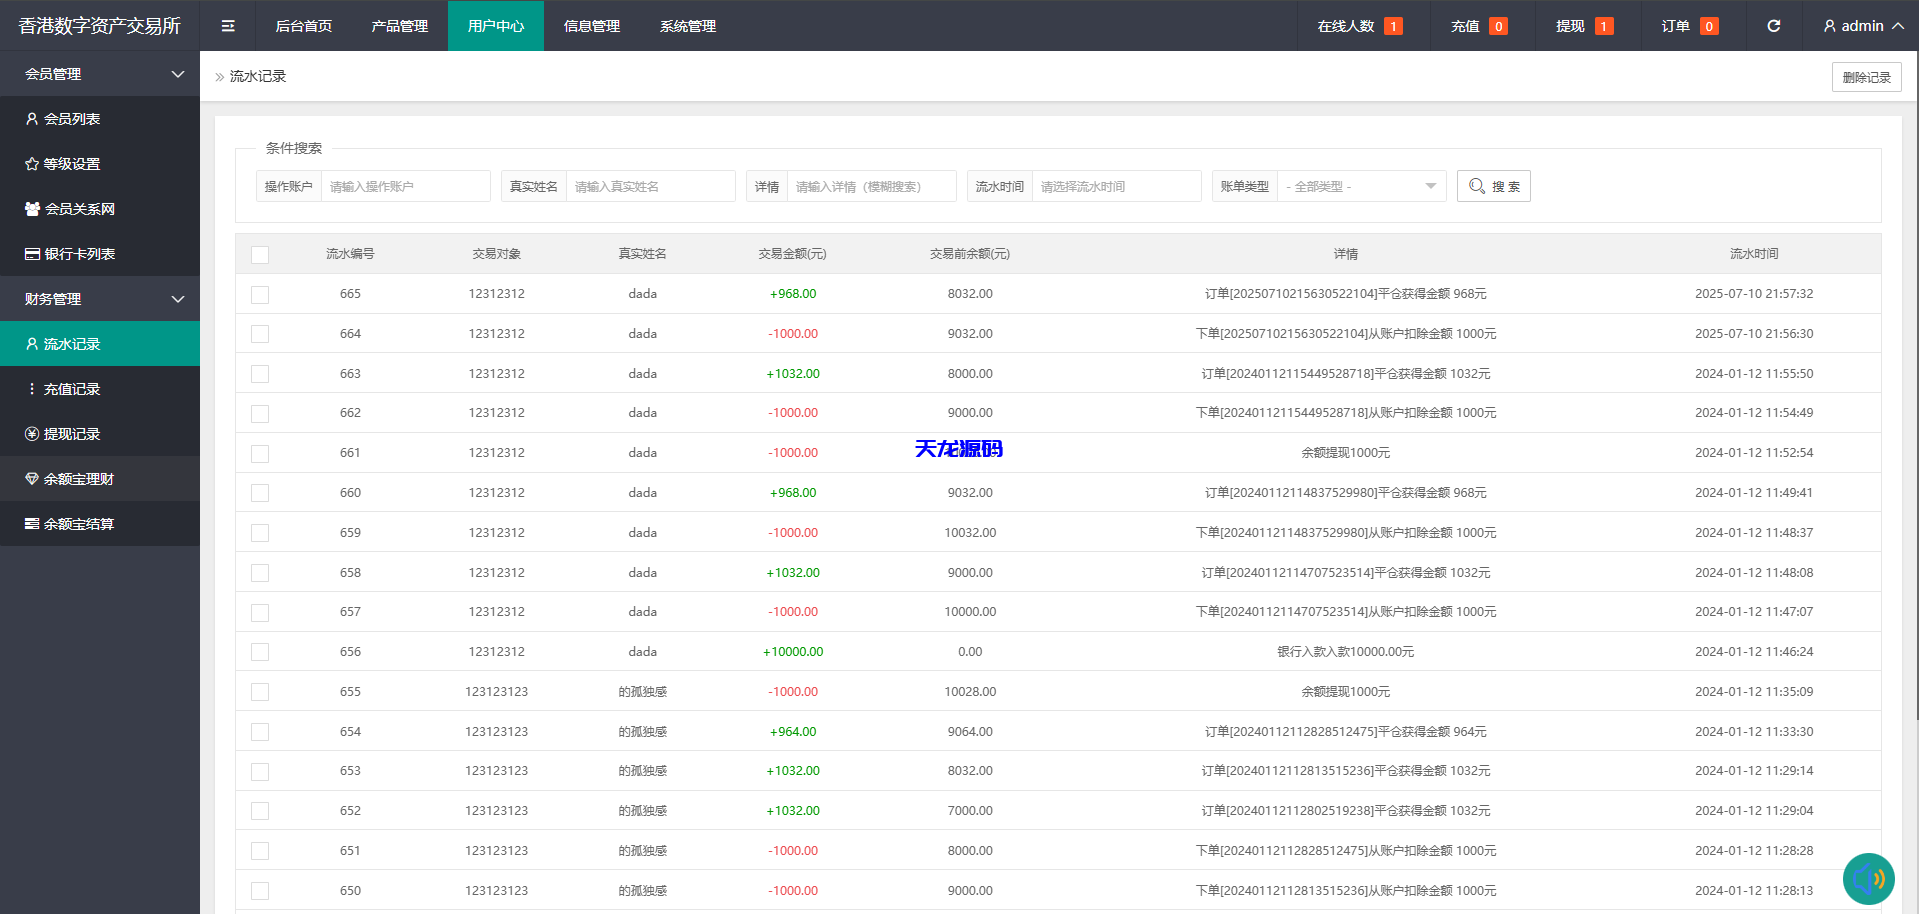Open 会员关系 using the people icon

31,208
